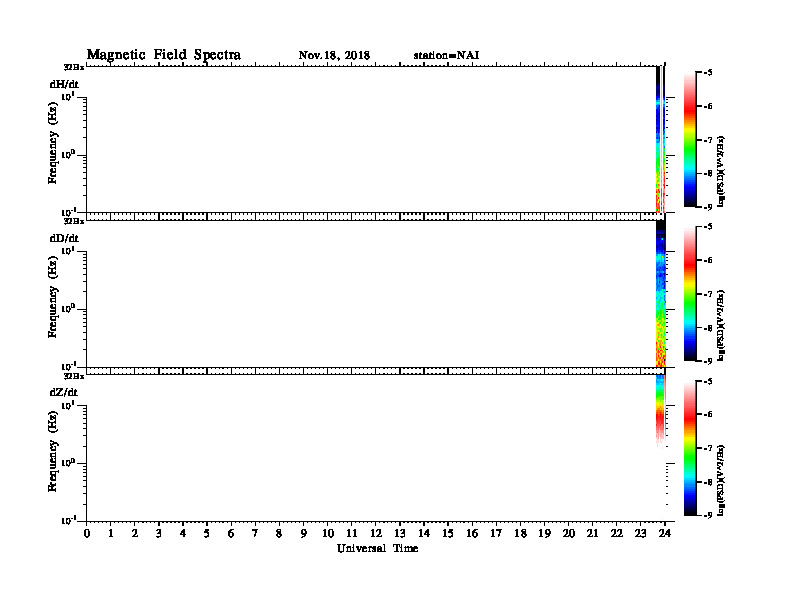Click the 10^0 frequency tick of dD/dt panel
This screenshot has width=792, height=612.
point(68,308)
